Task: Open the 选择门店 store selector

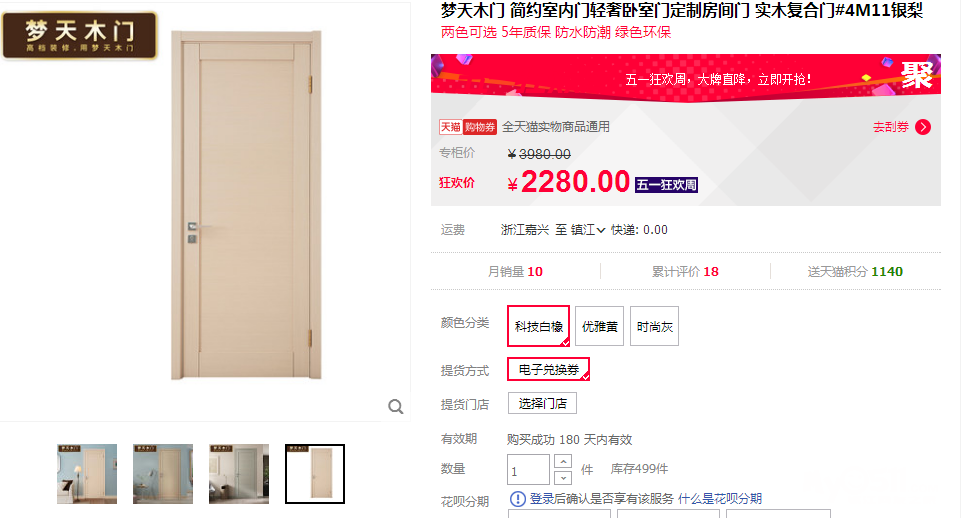Action: tap(542, 403)
